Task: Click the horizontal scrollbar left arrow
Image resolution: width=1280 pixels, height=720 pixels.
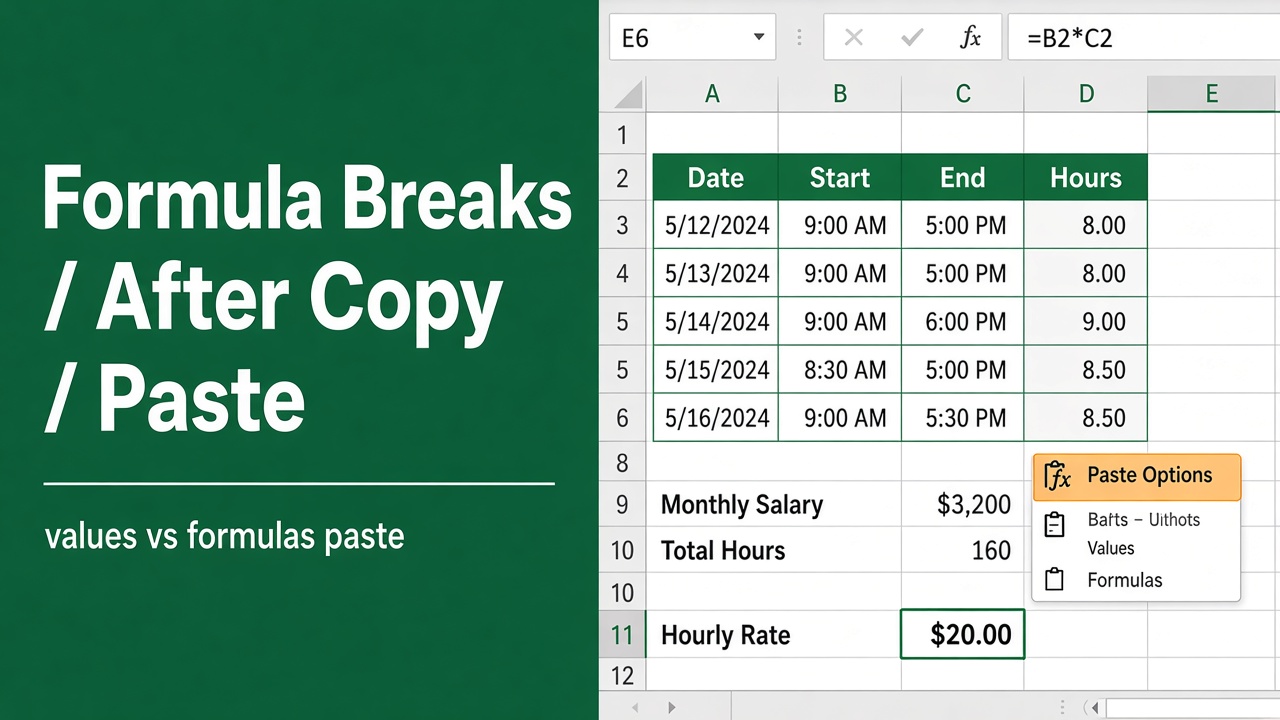Action: (1094, 708)
